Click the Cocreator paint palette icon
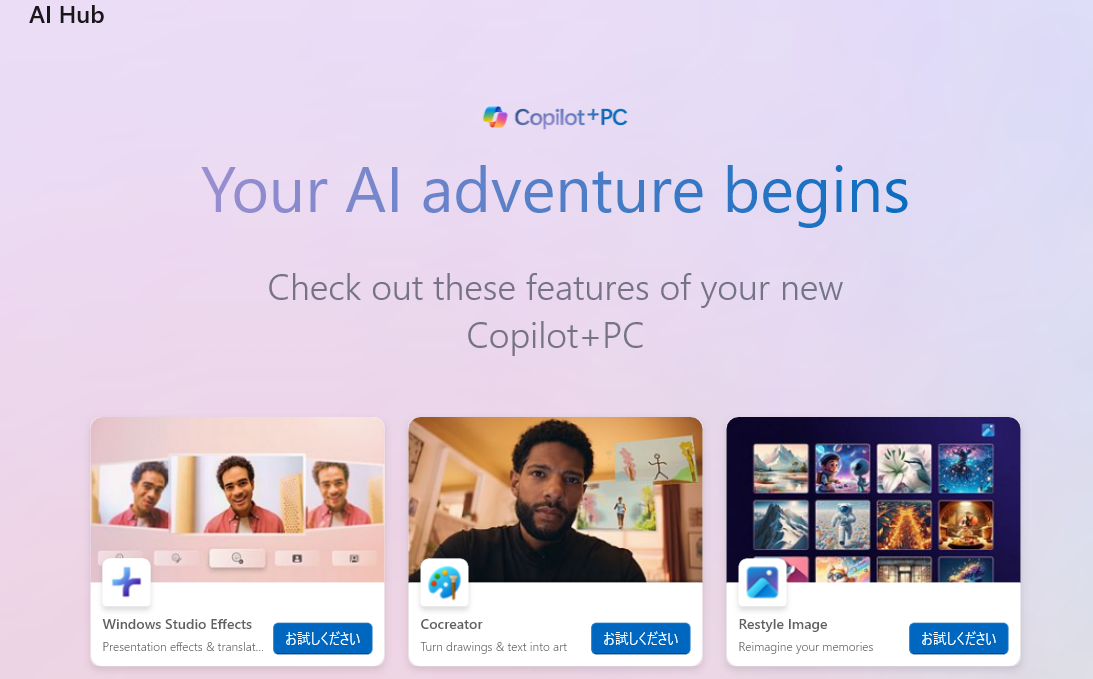1093x679 pixels. (x=444, y=582)
